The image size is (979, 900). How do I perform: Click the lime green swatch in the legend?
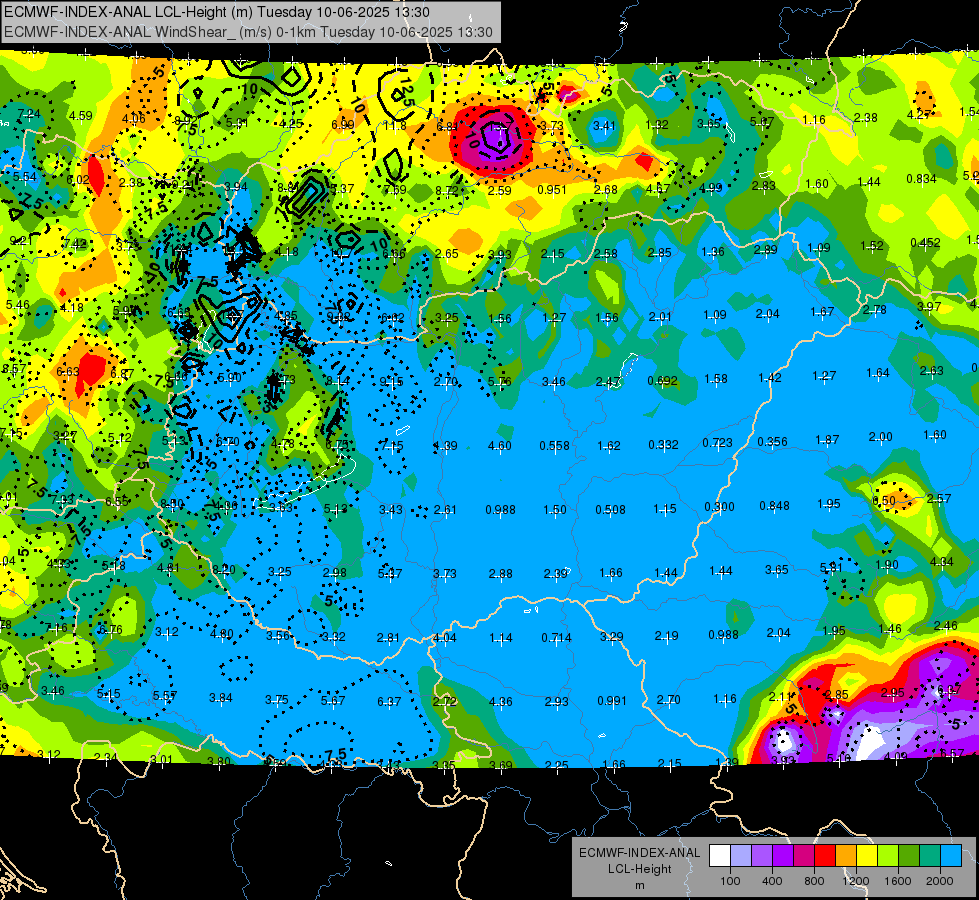click(x=887, y=856)
